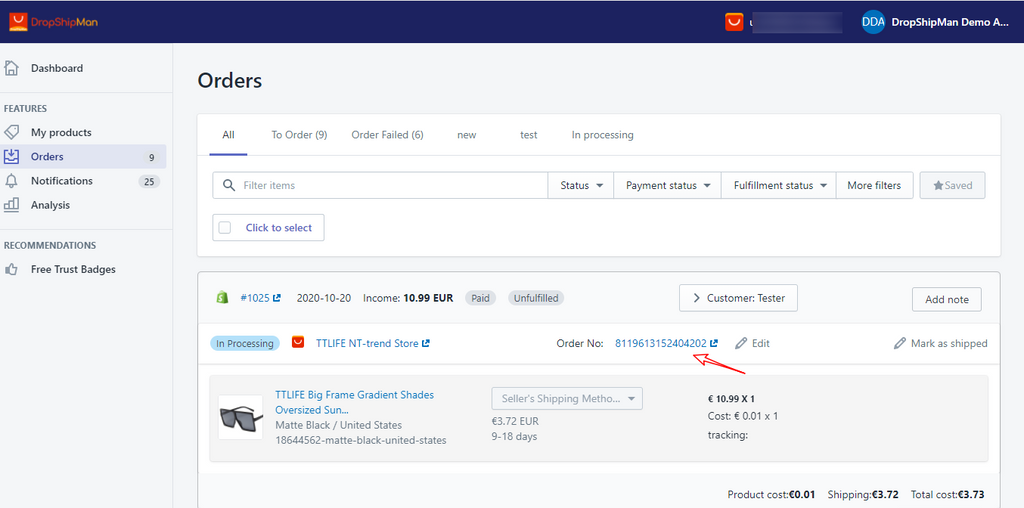
Task: Click Mark as shipped
Action: 949,343
